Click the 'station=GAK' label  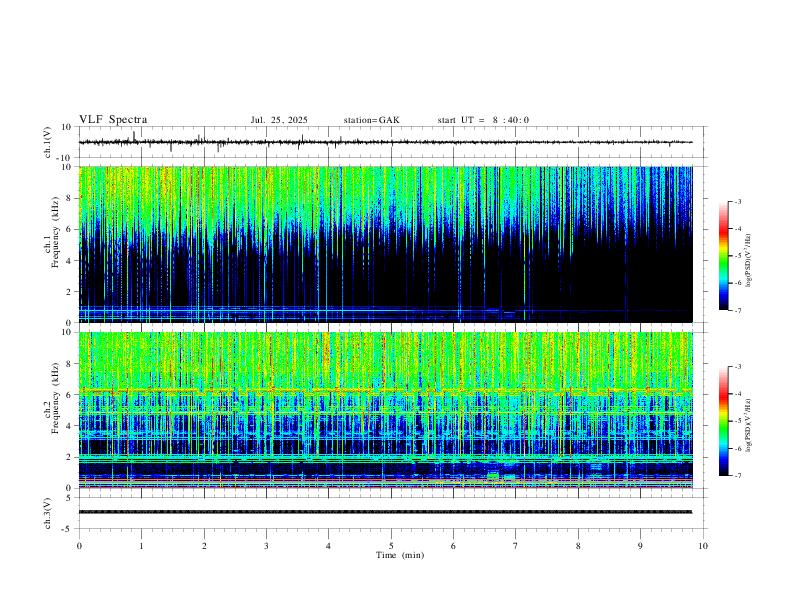[371, 120]
